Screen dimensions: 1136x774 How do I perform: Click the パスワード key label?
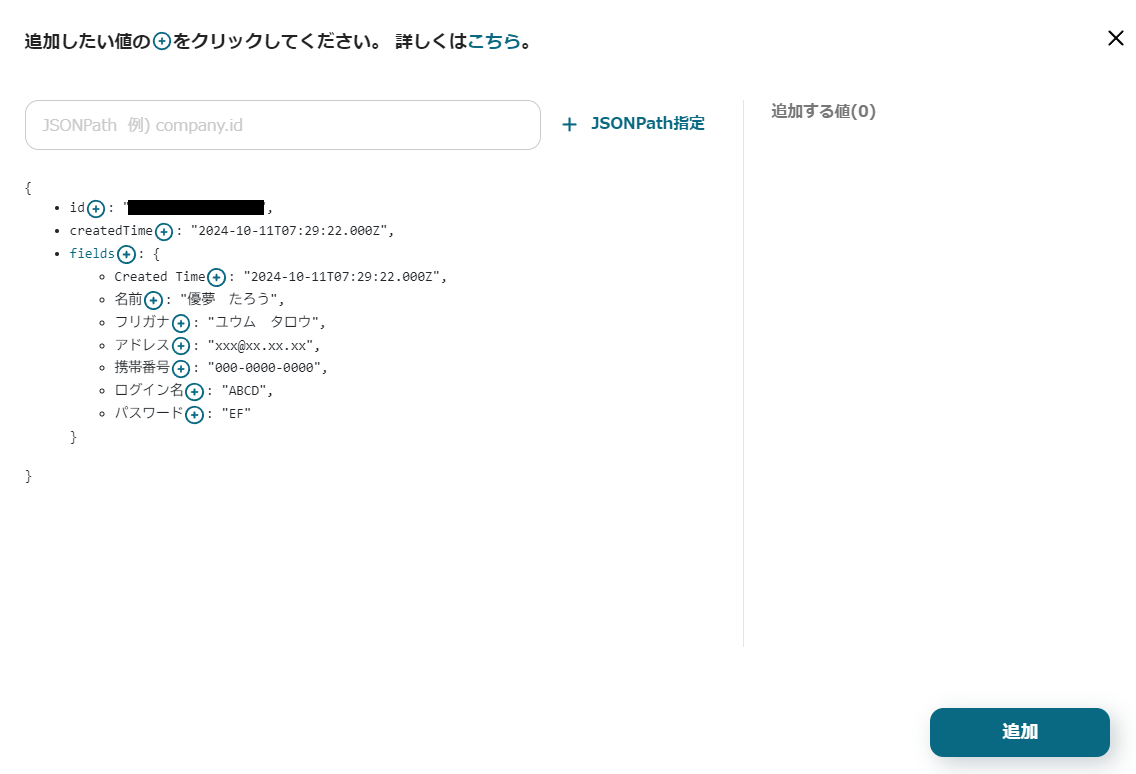(x=149, y=414)
